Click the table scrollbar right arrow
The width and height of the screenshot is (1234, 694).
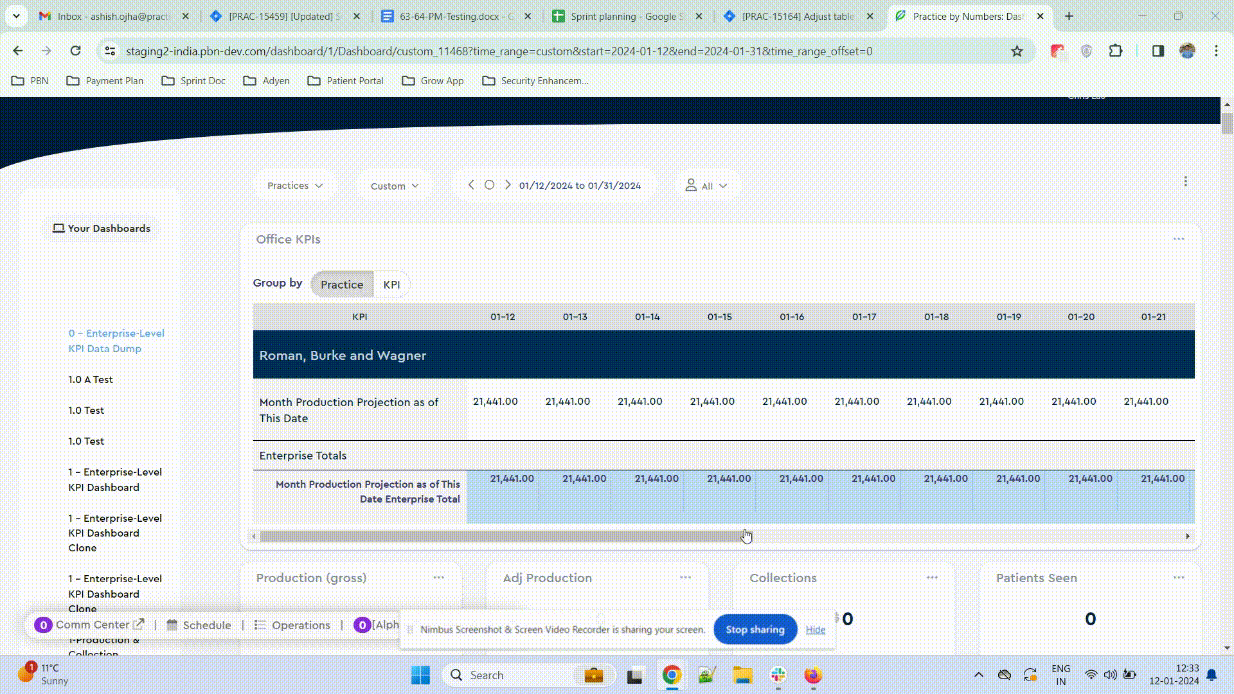tap(1188, 536)
